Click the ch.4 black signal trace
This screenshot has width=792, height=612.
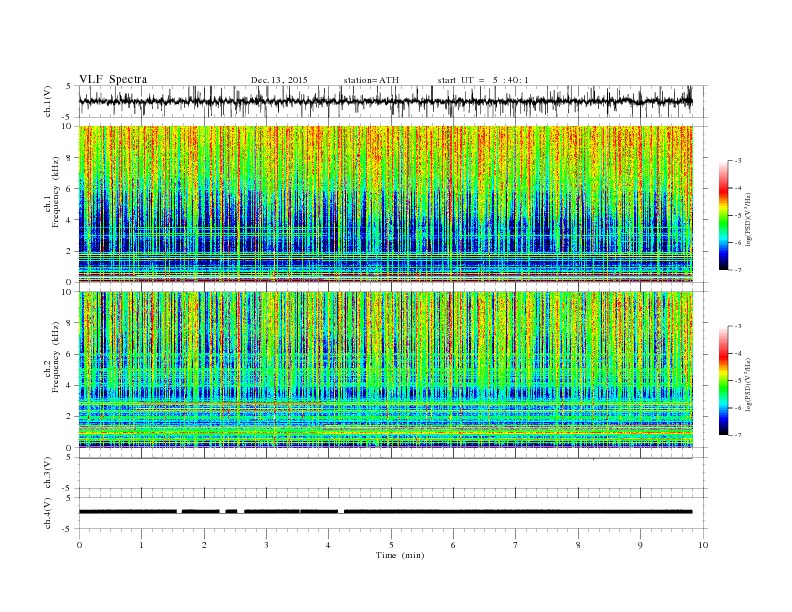386,512
